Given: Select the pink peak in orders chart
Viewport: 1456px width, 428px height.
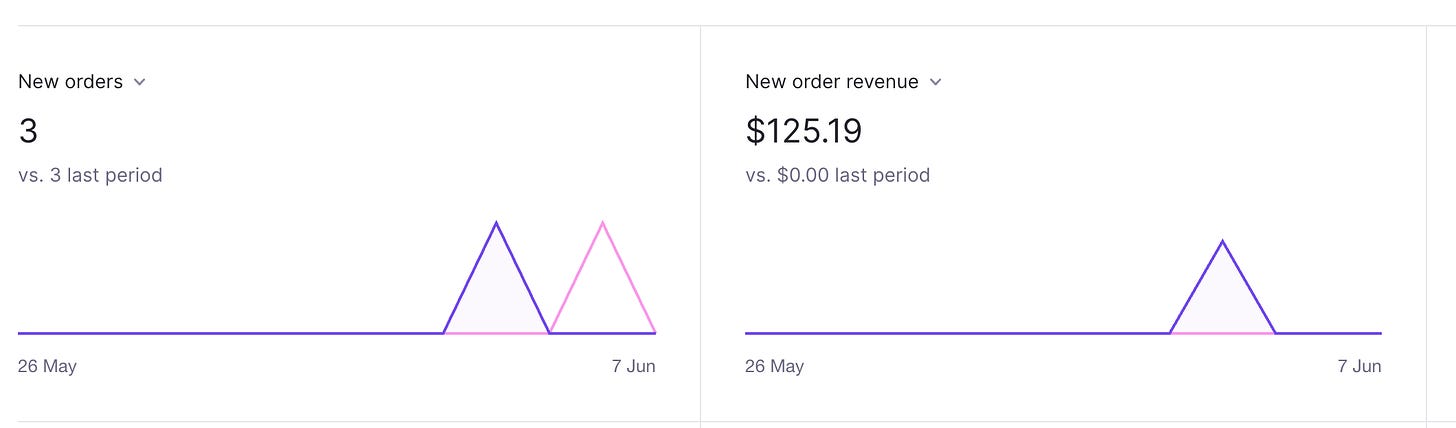Looking at the screenshot, I should point(602,224).
